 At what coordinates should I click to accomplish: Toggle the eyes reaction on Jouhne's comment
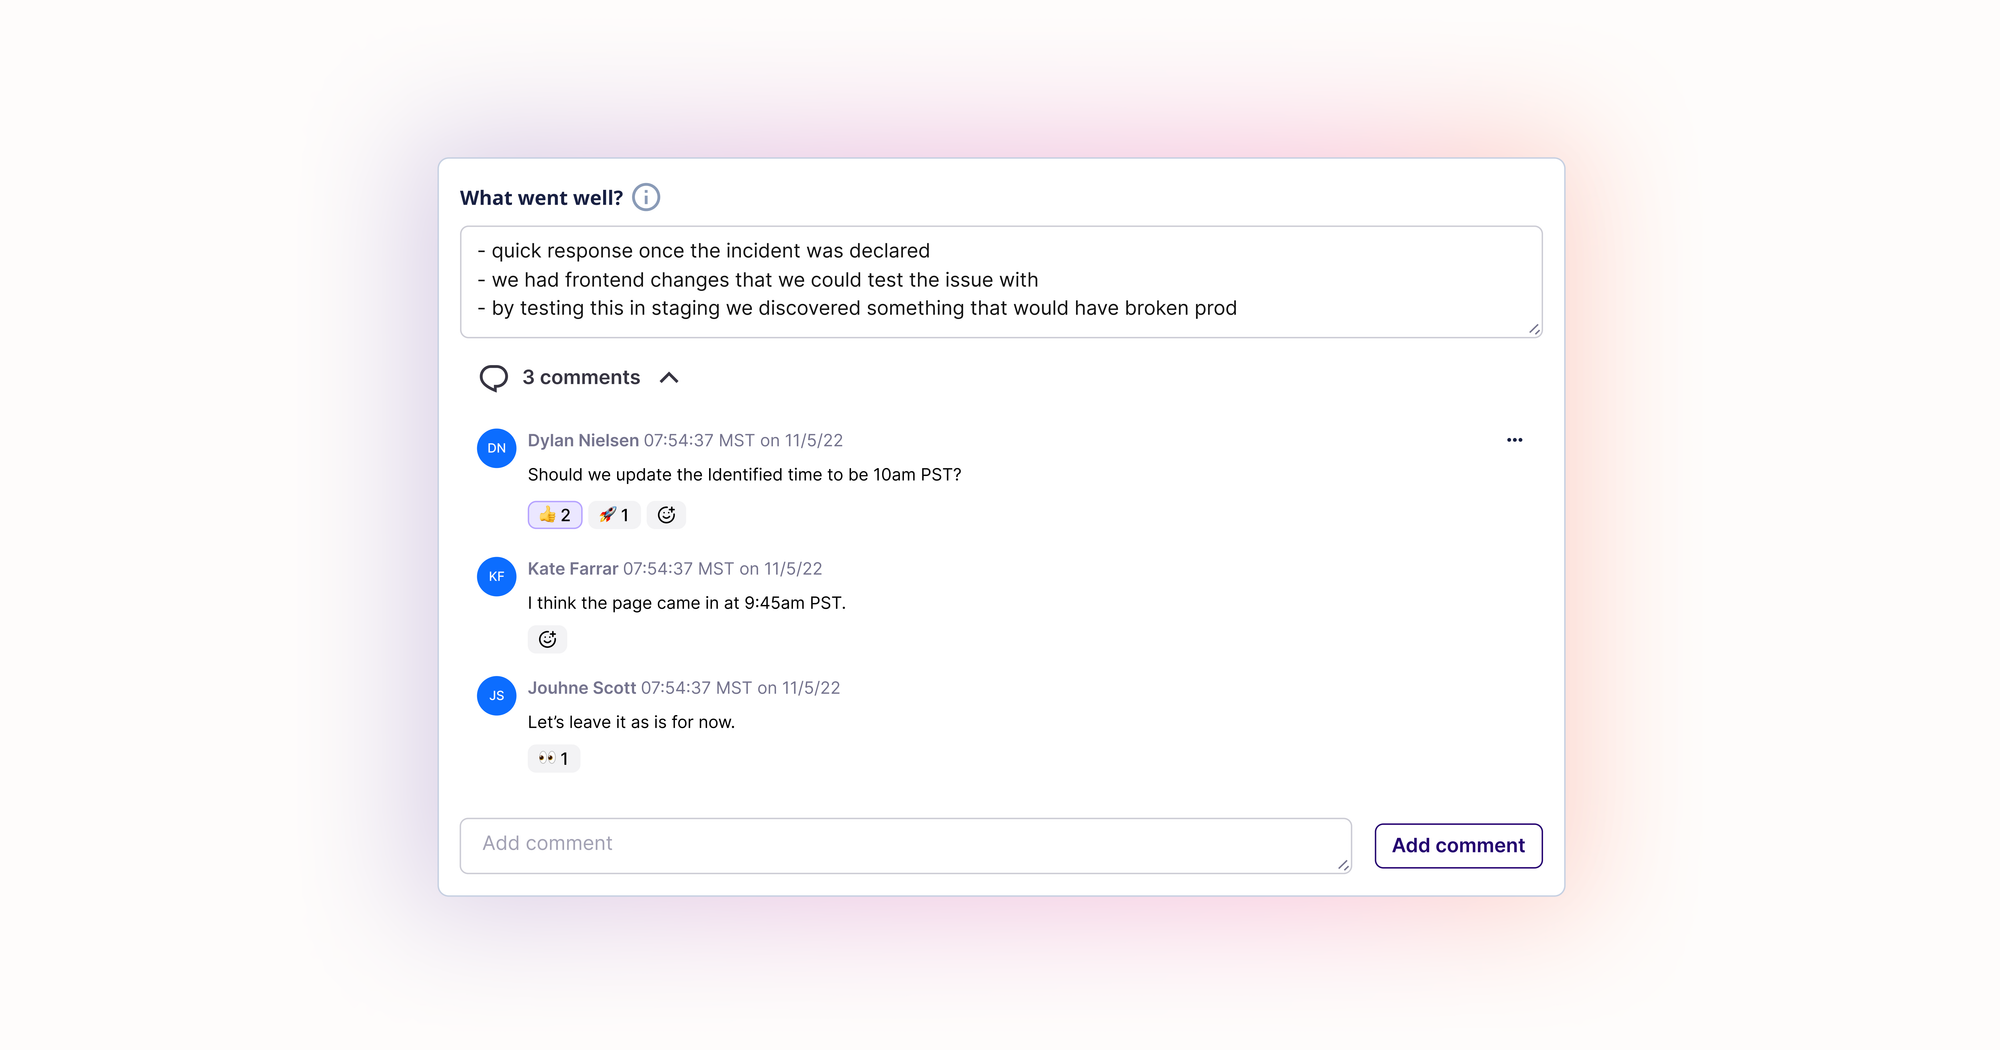point(553,758)
